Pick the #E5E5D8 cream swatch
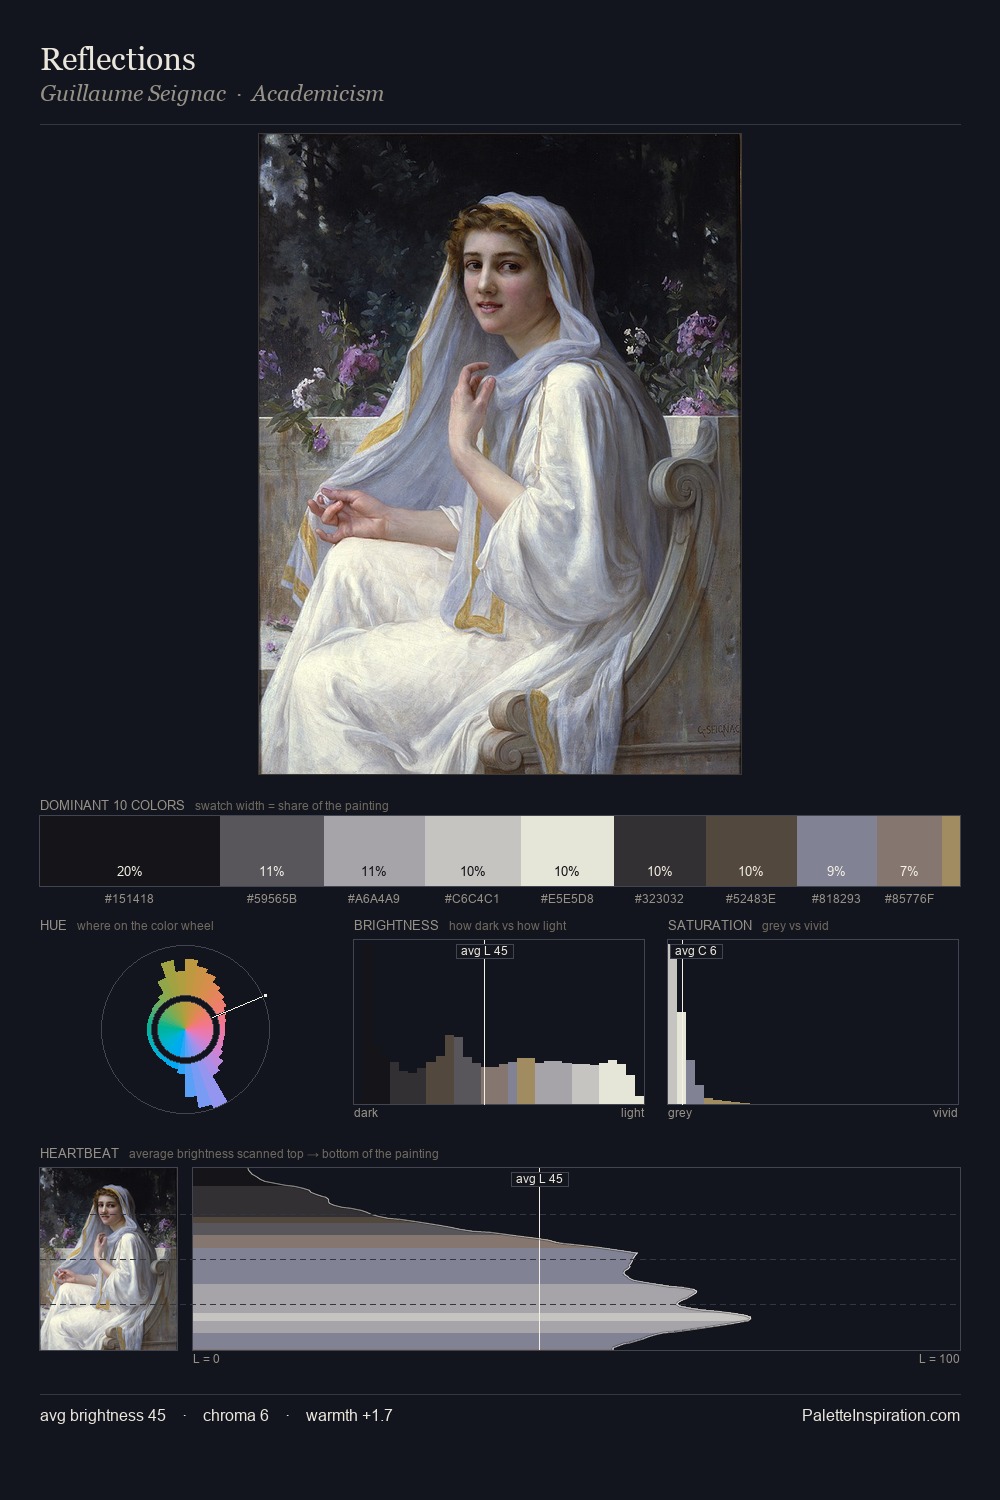 (x=567, y=851)
